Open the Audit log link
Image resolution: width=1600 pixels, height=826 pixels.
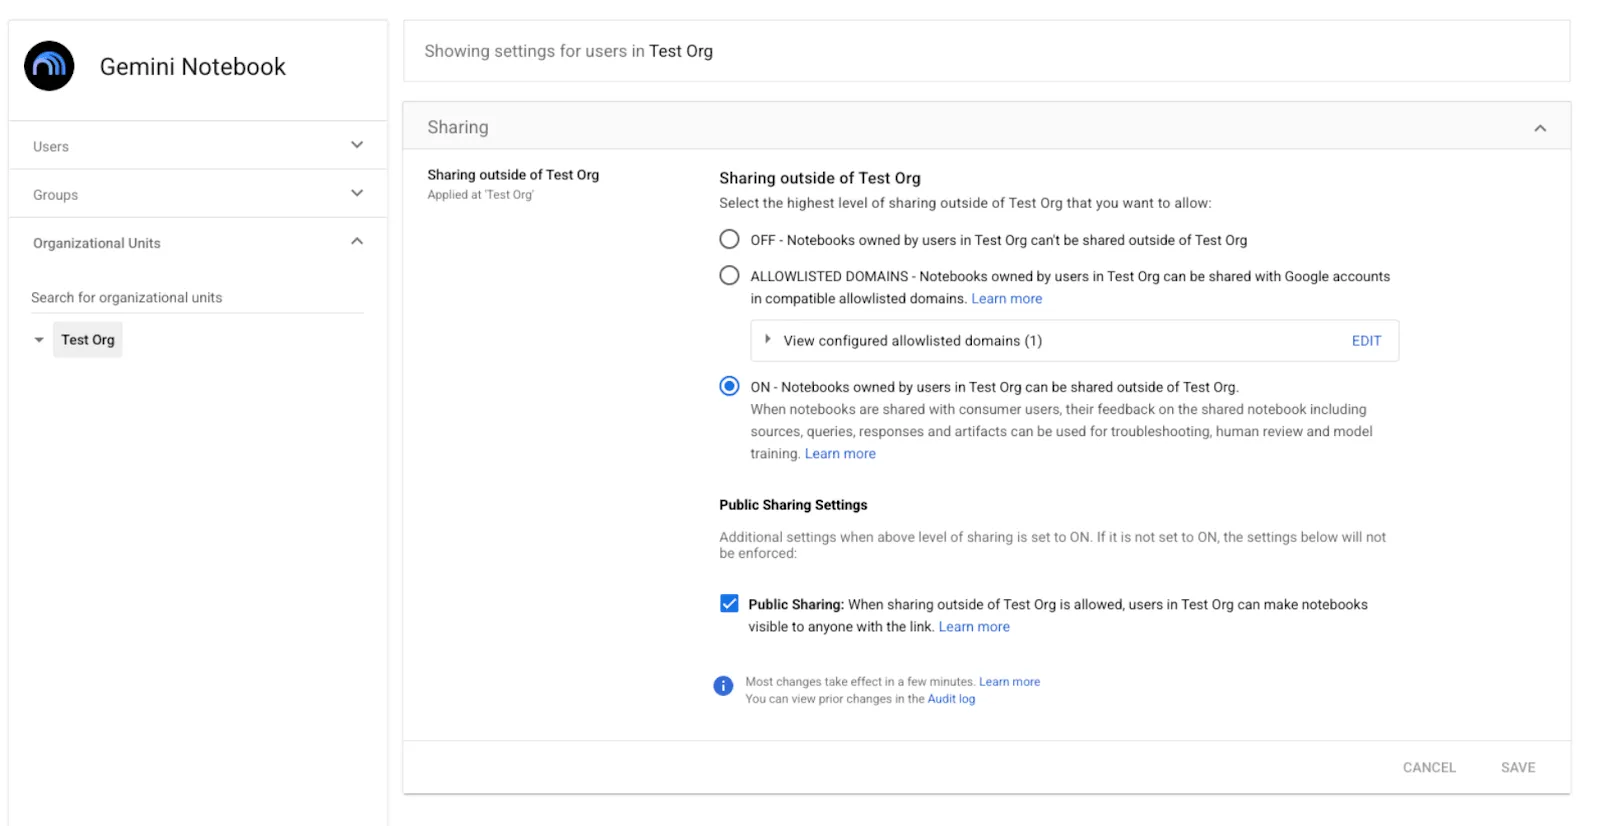coord(951,698)
